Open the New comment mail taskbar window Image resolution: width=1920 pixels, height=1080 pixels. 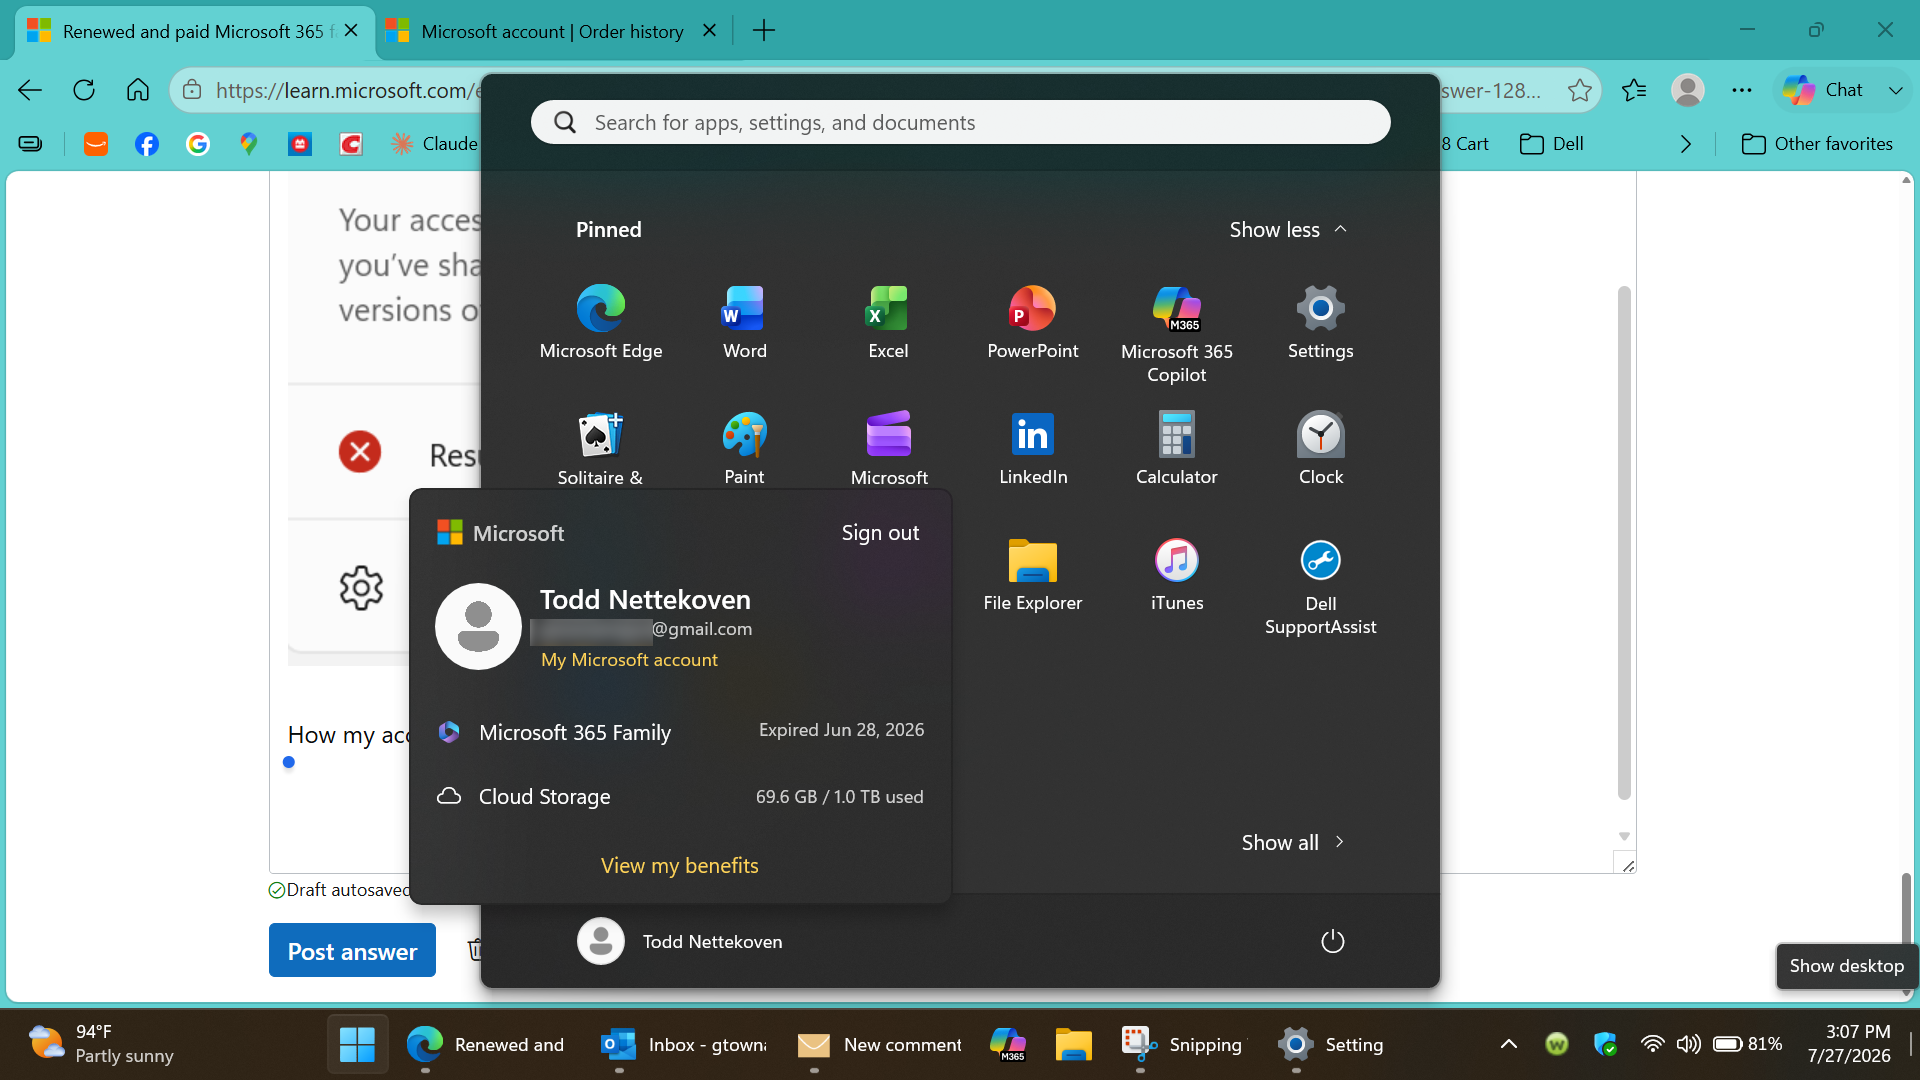[879, 1044]
